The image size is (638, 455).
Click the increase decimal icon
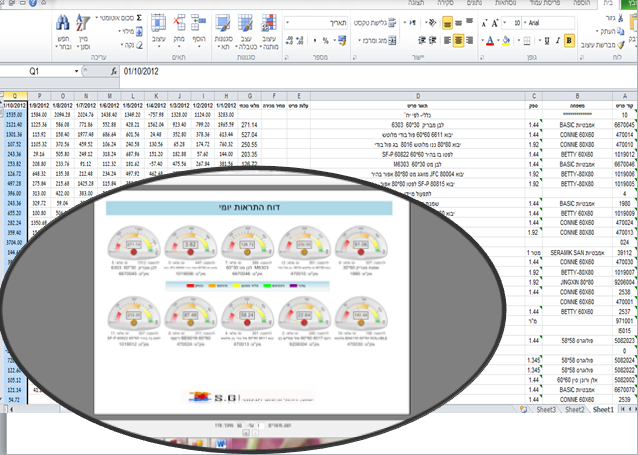300,40
